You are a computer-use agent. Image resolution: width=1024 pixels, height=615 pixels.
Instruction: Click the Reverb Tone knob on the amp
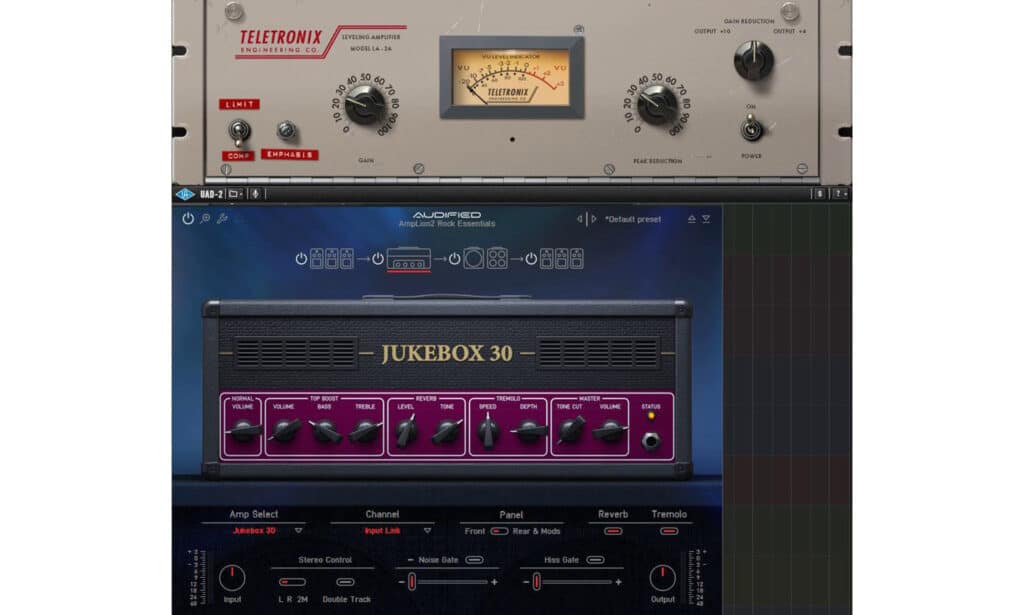447,430
